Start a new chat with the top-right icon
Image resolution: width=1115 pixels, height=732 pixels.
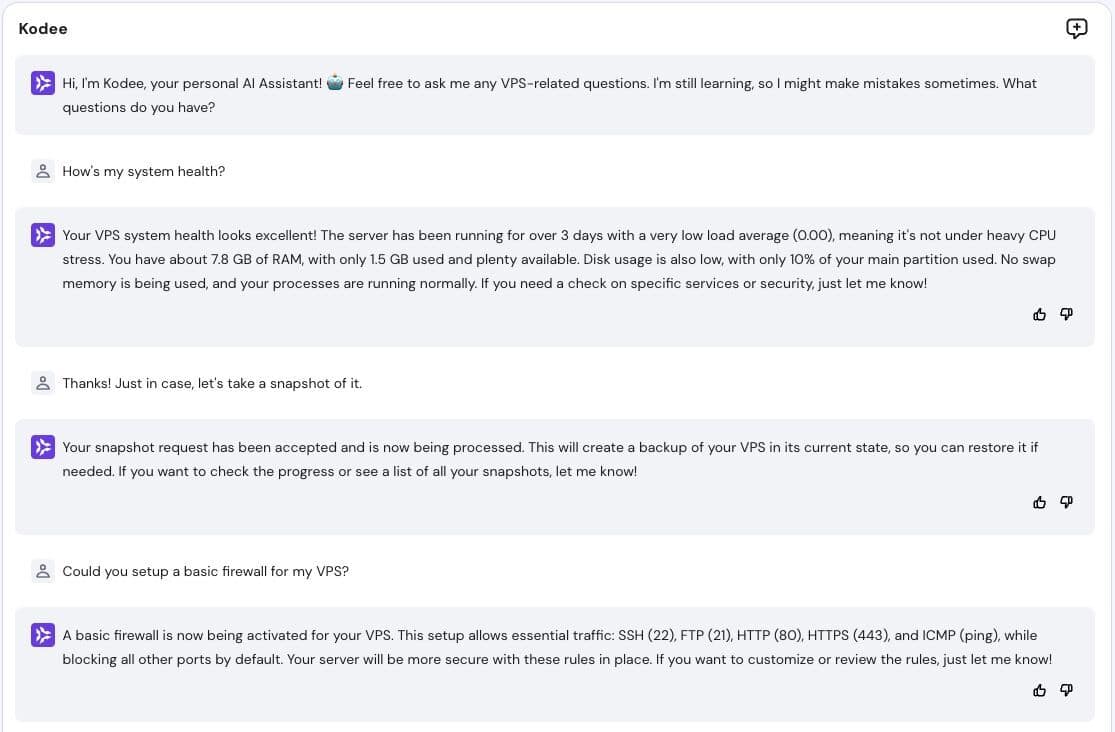[x=1076, y=28]
